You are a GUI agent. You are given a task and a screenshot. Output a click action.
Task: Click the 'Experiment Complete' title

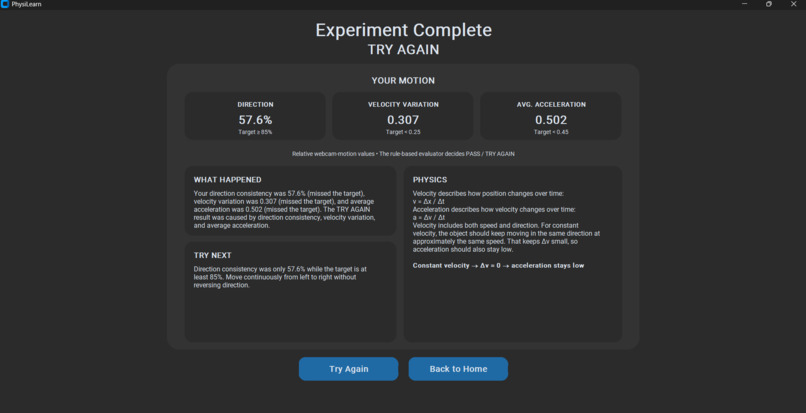click(x=404, y=30)
